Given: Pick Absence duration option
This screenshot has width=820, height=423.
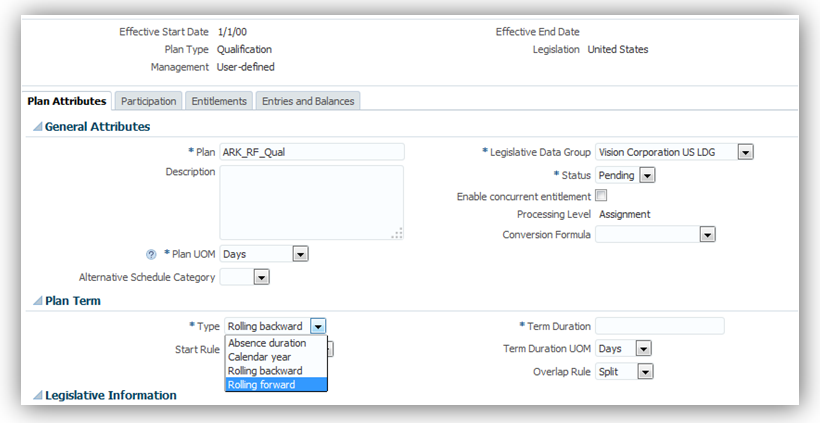Looking at the screenshot, I should click(267, 343).
